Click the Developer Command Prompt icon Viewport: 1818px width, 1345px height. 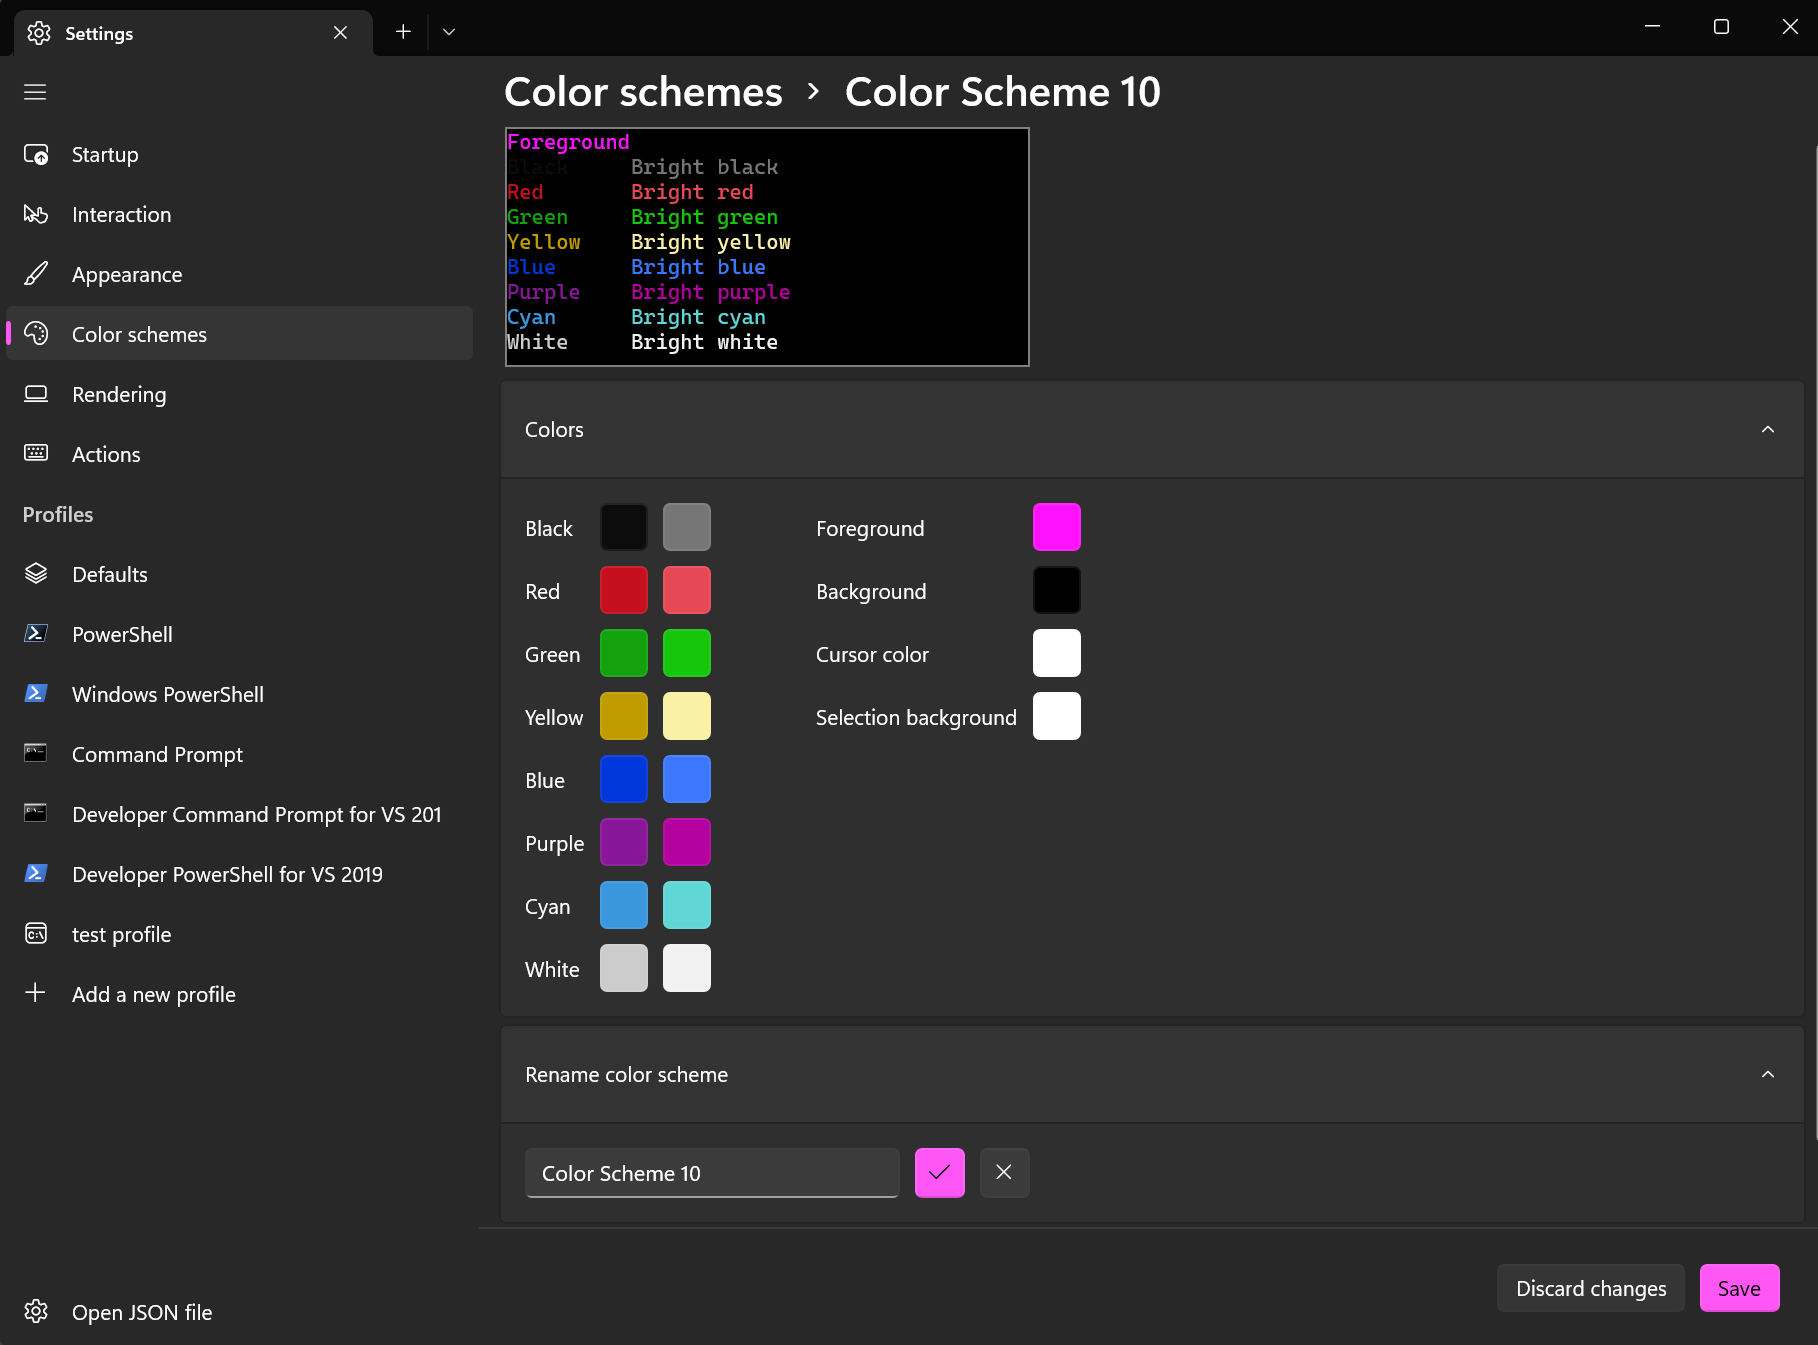coord(36,814)
